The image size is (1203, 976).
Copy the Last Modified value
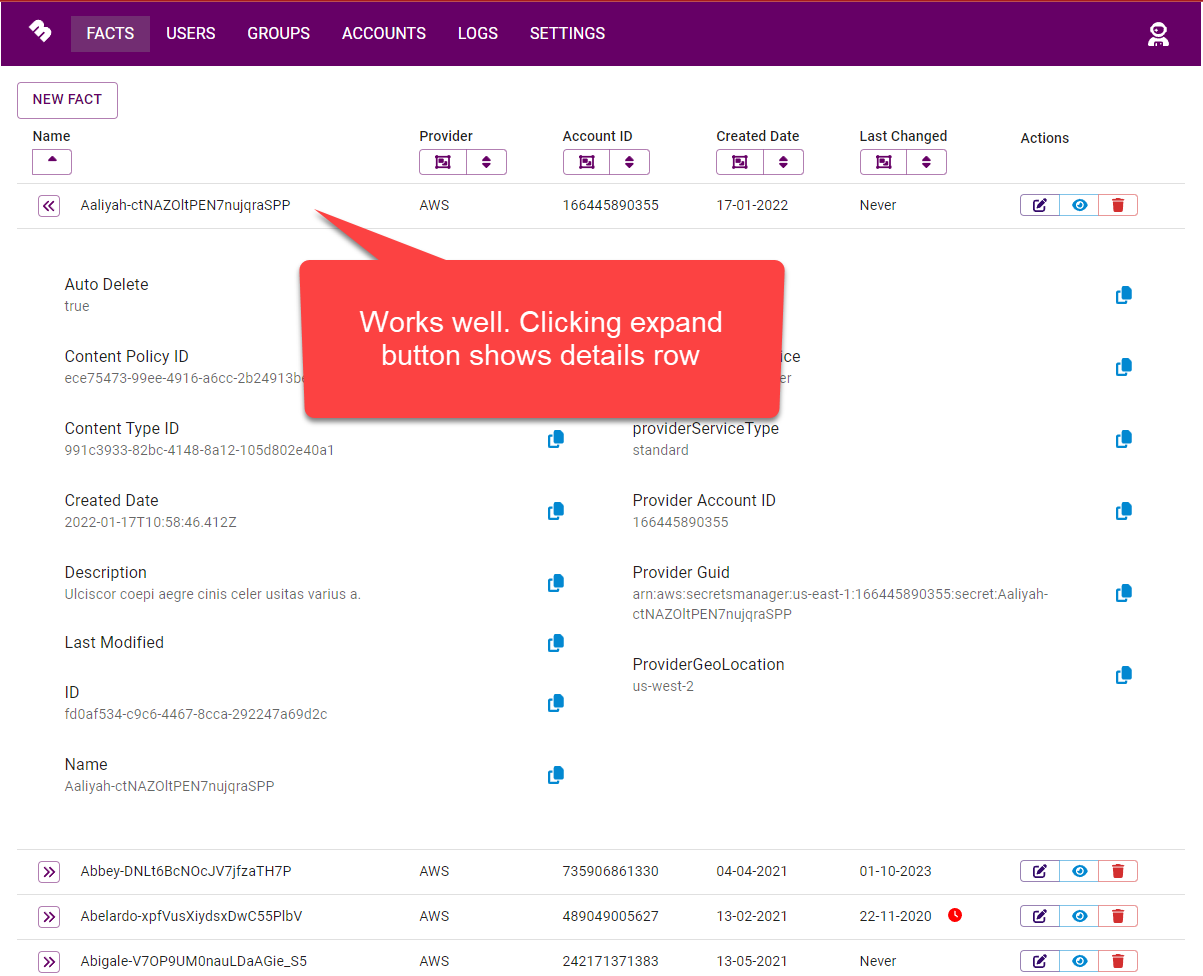pyautogui.click(x=556, y=643)
